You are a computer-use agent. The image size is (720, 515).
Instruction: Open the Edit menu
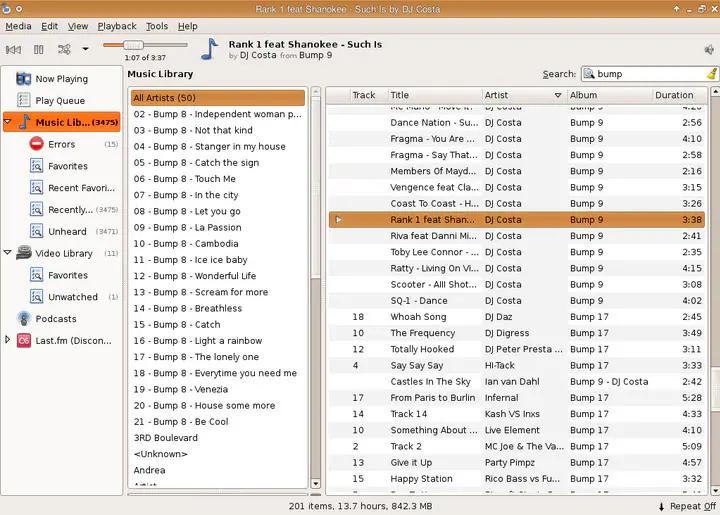(x=50, y=26)
